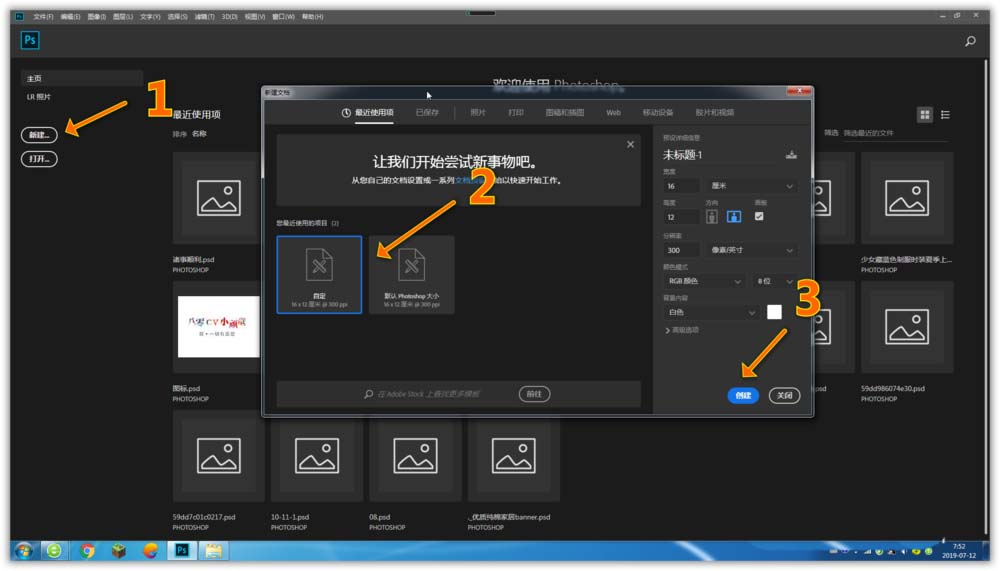The height and width of the screenshot is (571, 1000).
Task: Click the Photoshop icon in the taskbar
Action: coord(182,551)
